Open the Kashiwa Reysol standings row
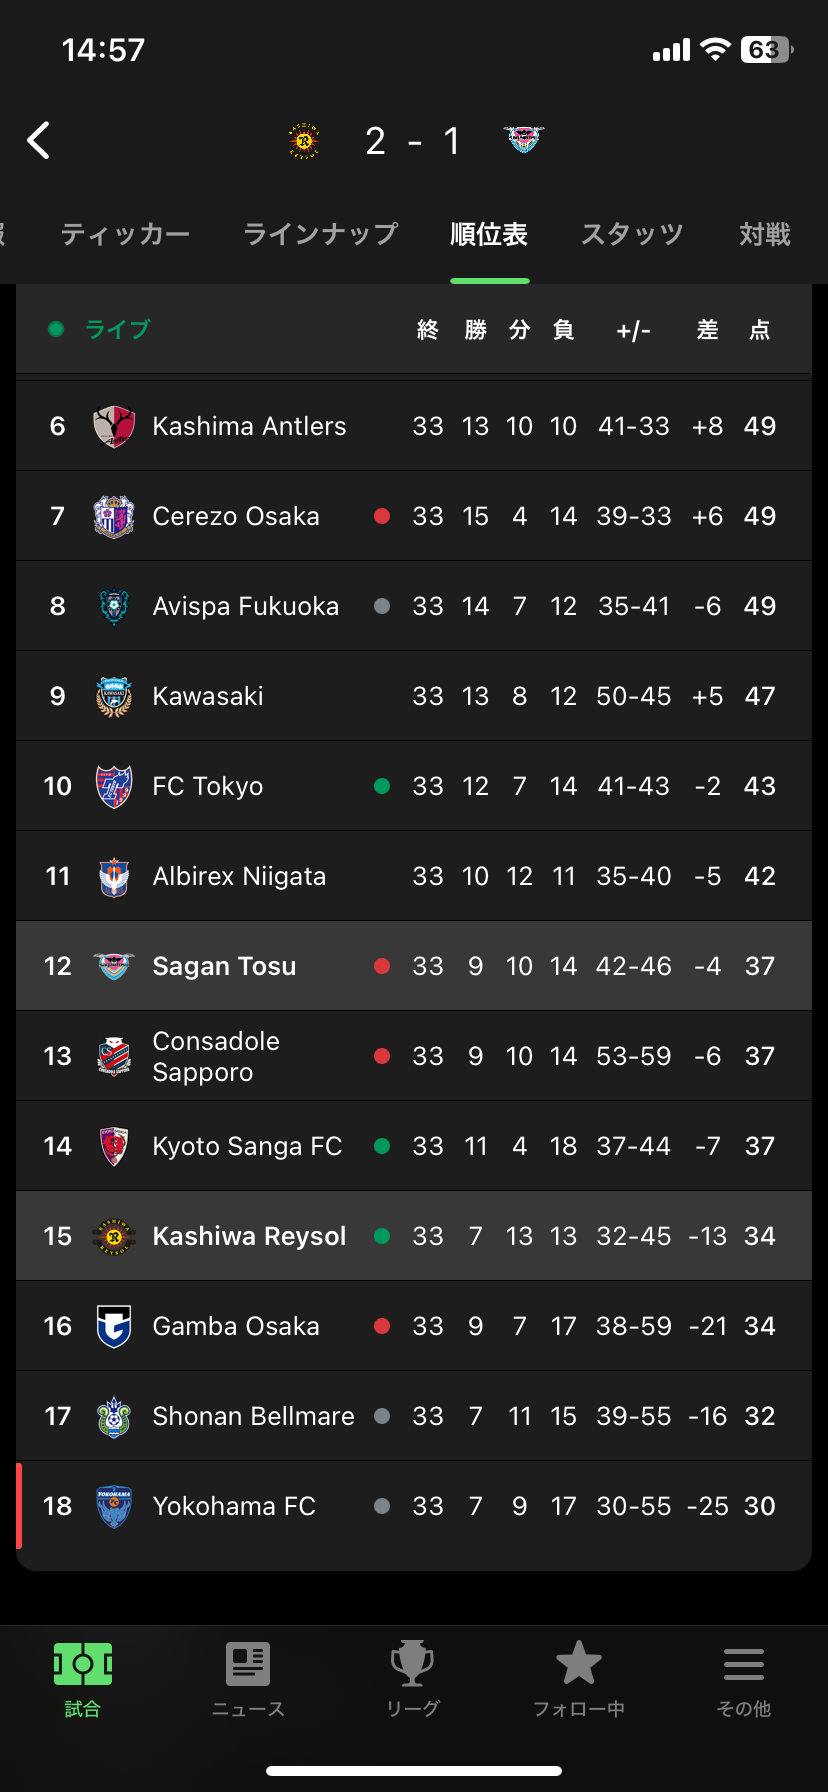828x1792 pixels. (413, 1236)
